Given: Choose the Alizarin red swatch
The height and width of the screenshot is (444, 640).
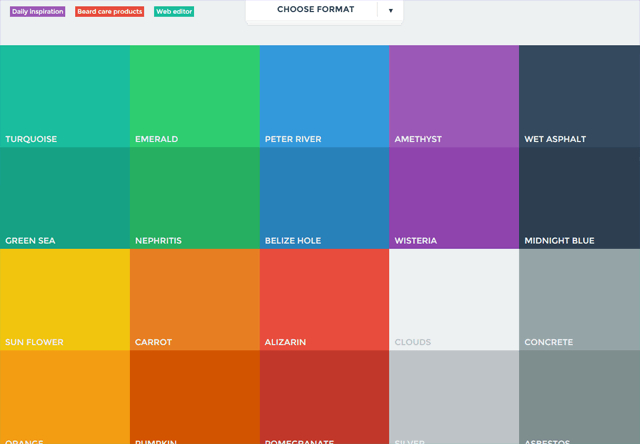Looking at the screenshot, I should point(324,300).
